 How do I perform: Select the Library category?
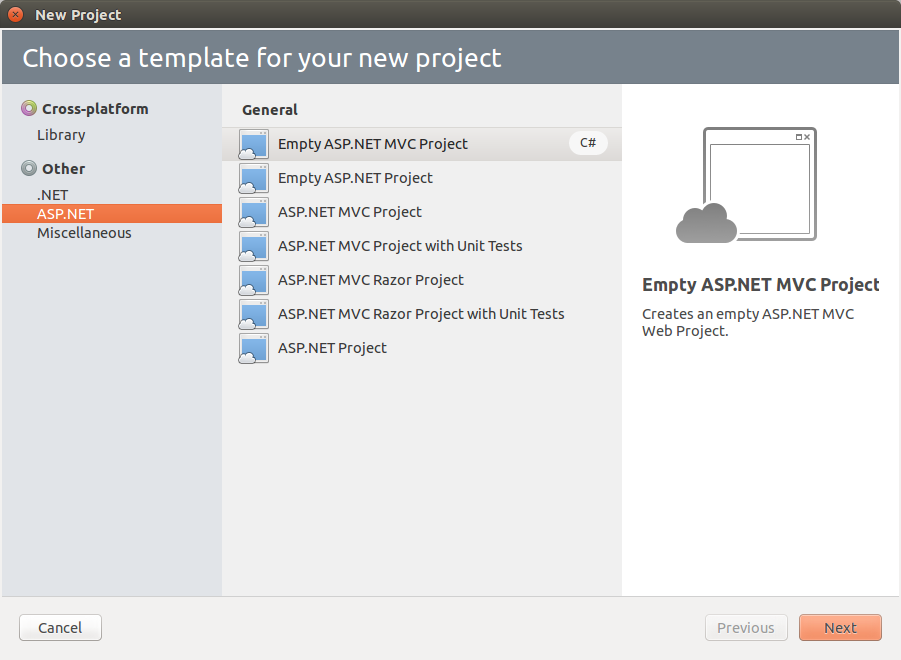pos(61,135)
